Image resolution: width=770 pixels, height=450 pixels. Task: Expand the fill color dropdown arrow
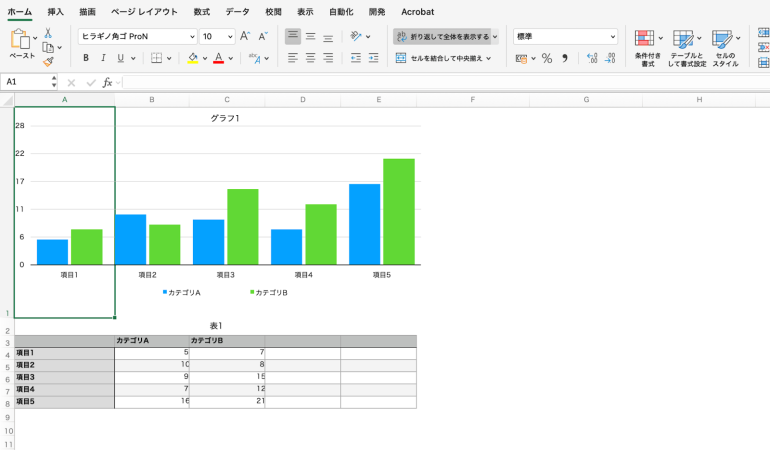pos(205,58)
